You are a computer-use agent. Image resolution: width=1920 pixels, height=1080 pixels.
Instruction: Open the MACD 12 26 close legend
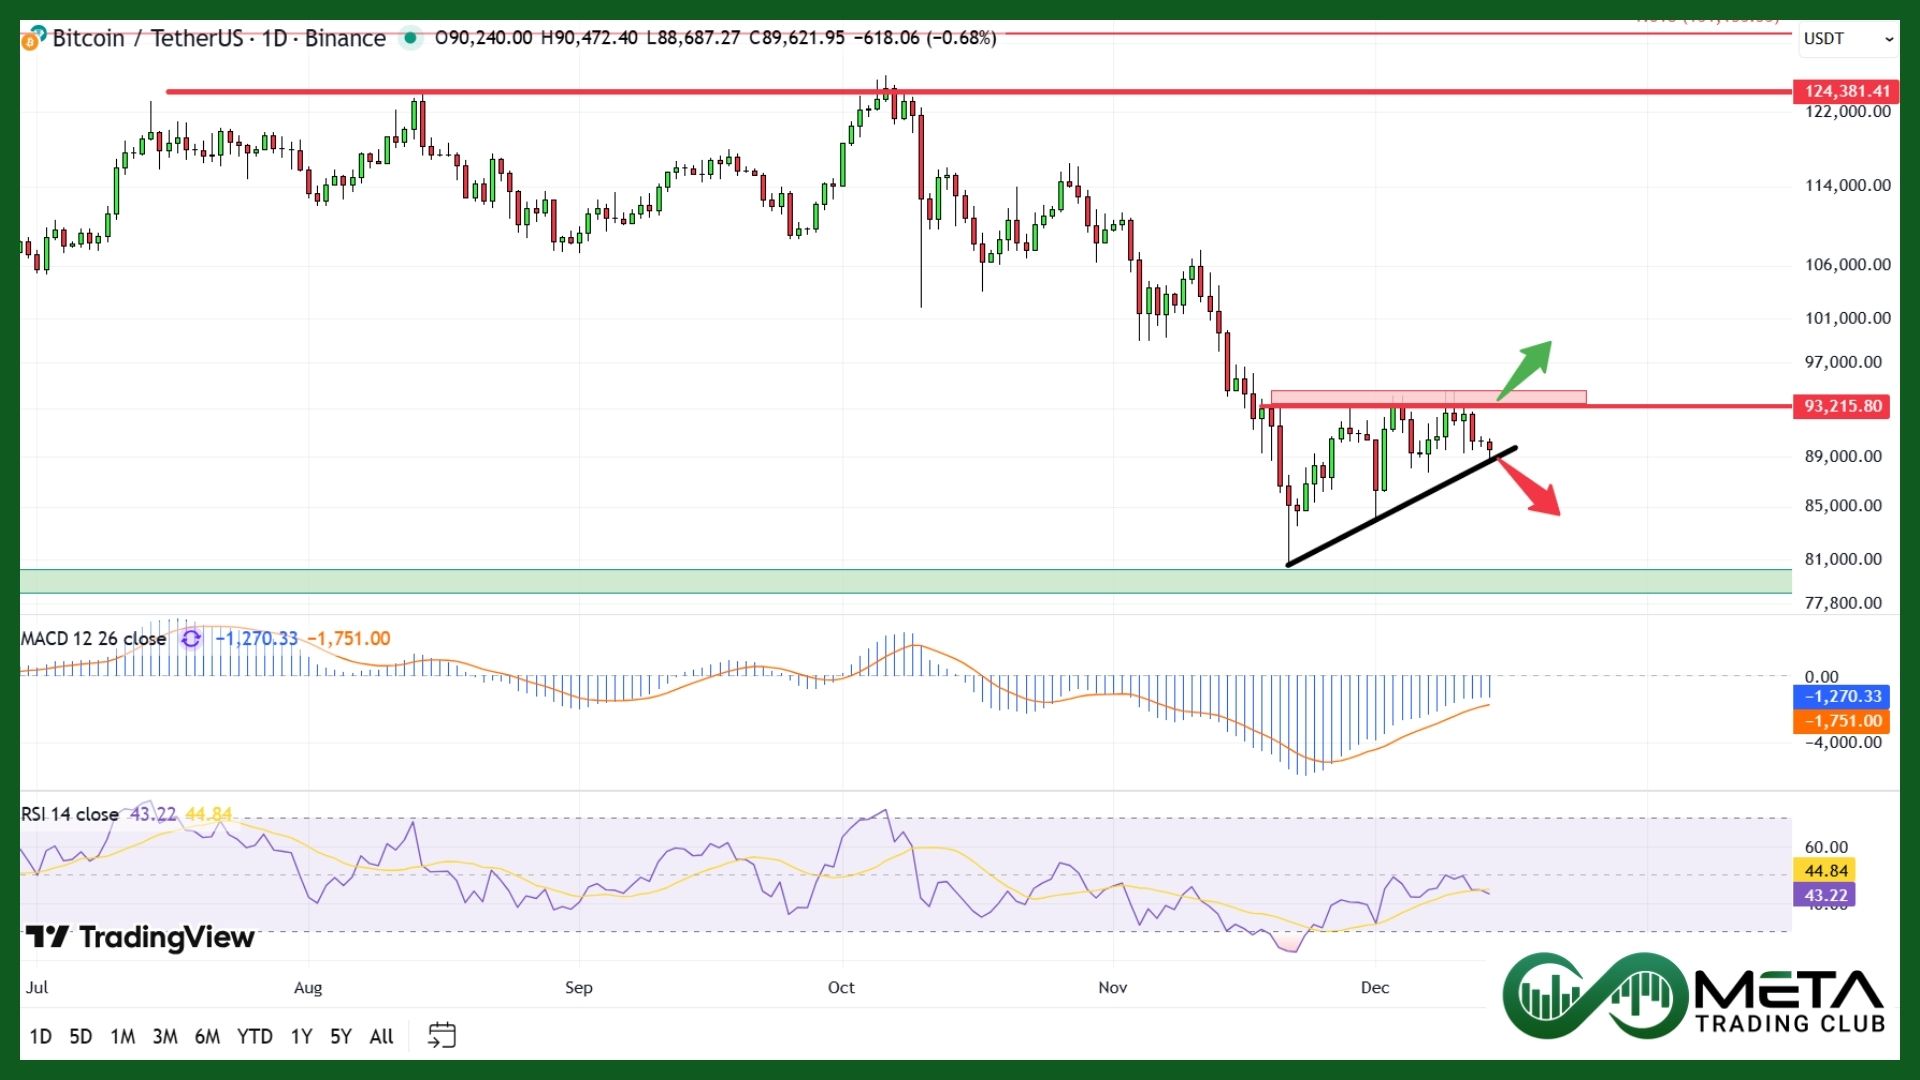[x=93, y=638]
